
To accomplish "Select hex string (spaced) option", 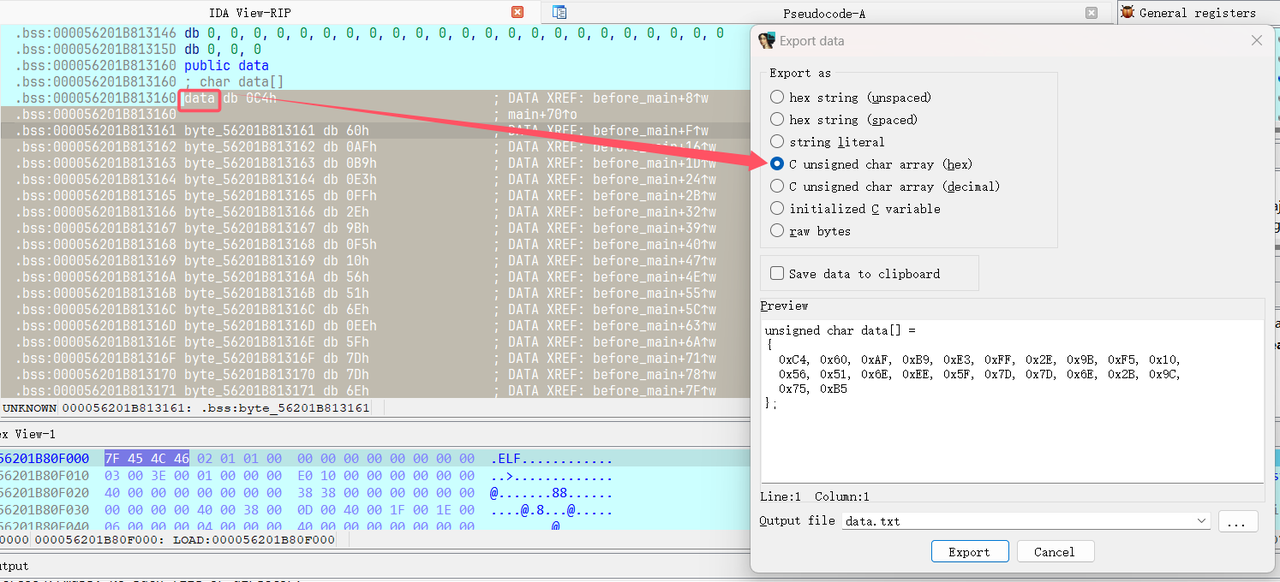I will tap(777, 119).
